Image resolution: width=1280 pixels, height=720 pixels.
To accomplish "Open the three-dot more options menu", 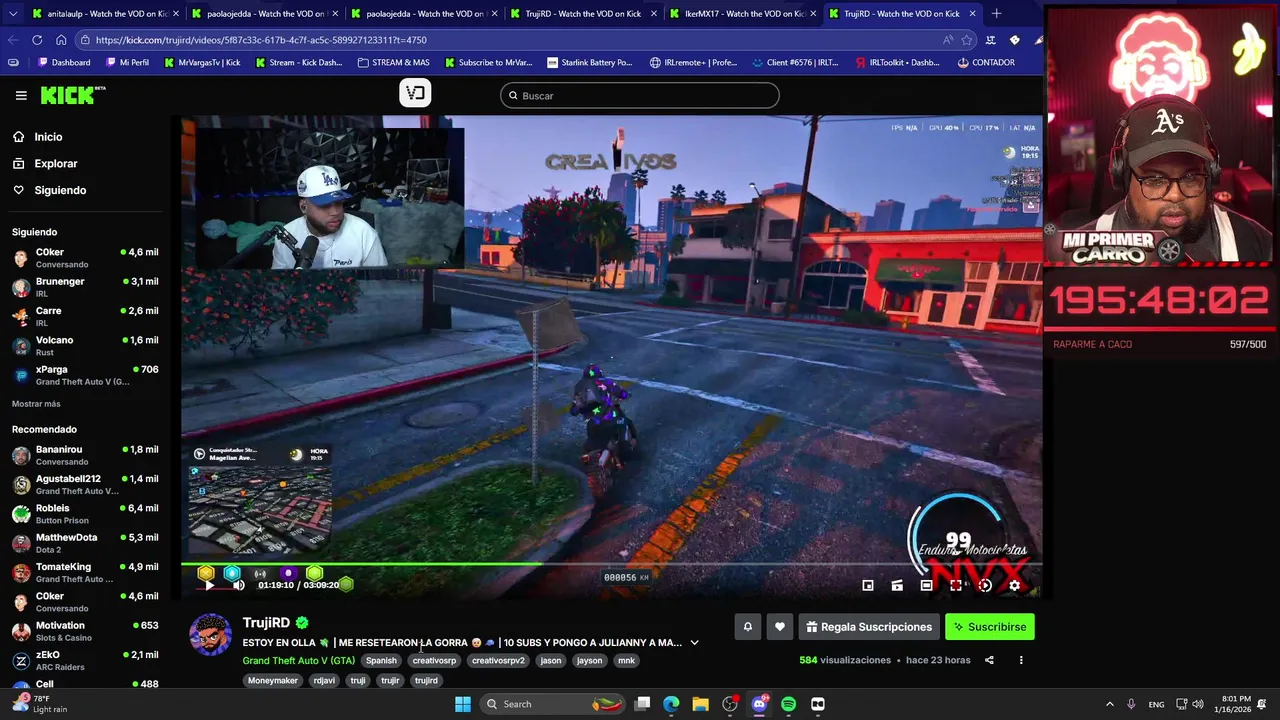I will (1021, 660).
